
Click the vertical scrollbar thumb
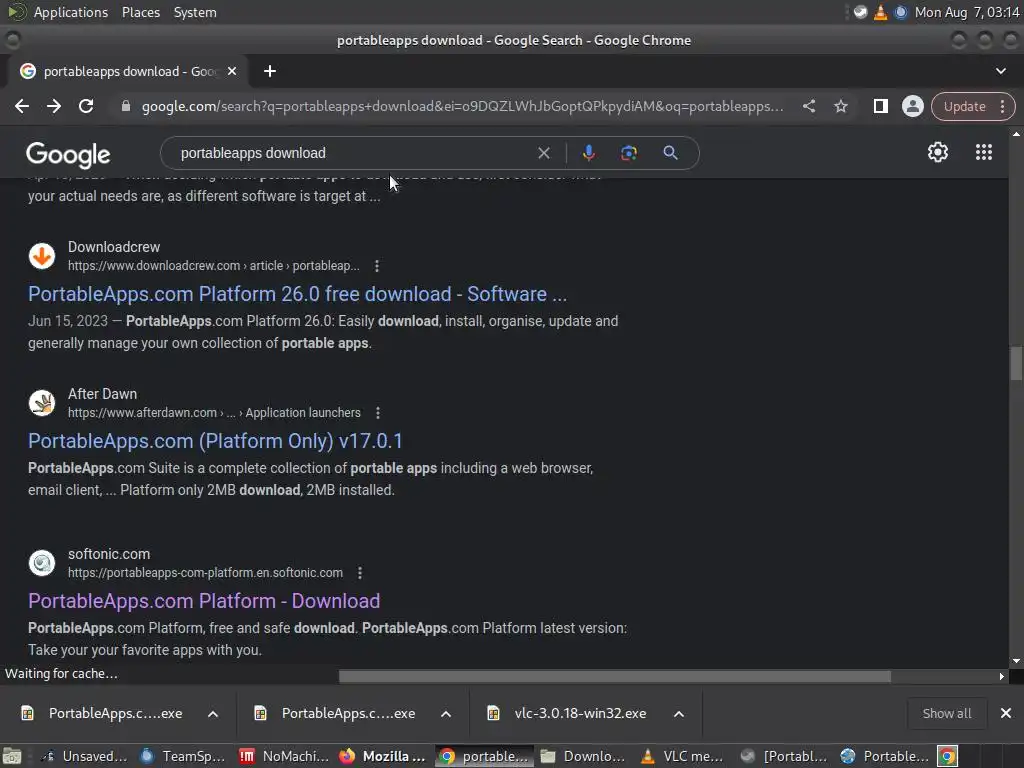pyautogui.click(x=1016, y=363)
